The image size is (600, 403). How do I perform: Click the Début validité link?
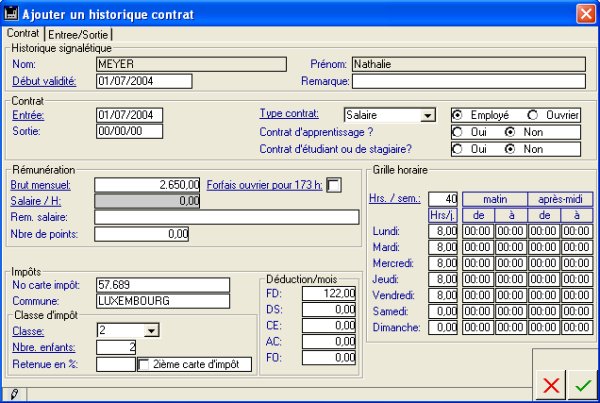44,81
